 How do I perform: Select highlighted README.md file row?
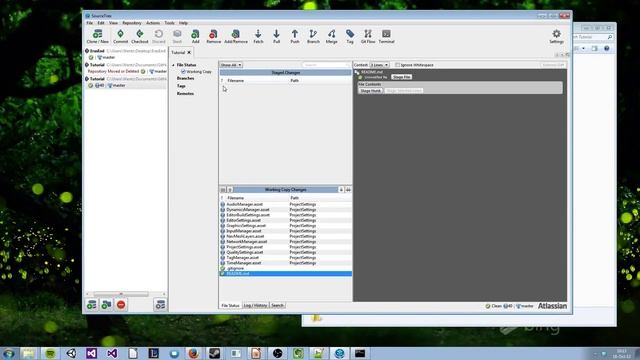(x=285, y=273)
